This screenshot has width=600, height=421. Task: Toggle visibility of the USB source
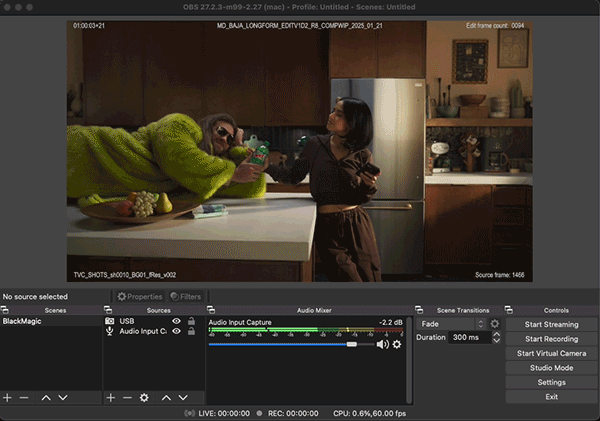176,321
